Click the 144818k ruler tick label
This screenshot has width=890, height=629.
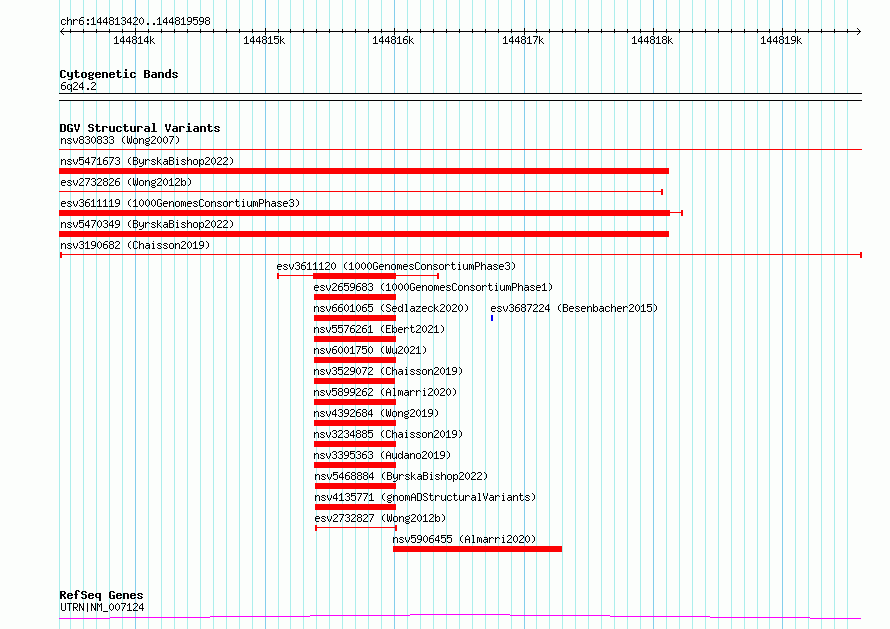pyautogui.click(x=652, y=40)
